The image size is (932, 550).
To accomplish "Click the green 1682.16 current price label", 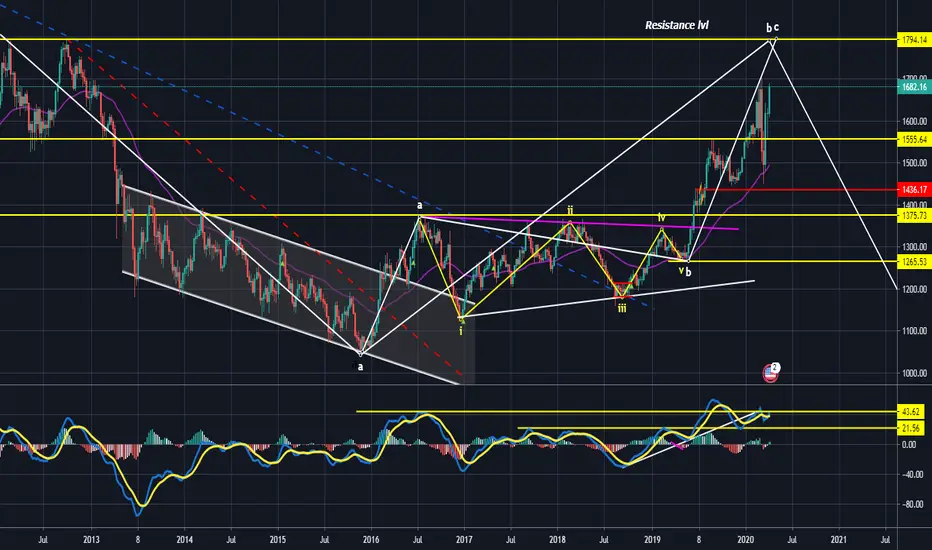I will point(914,87).
